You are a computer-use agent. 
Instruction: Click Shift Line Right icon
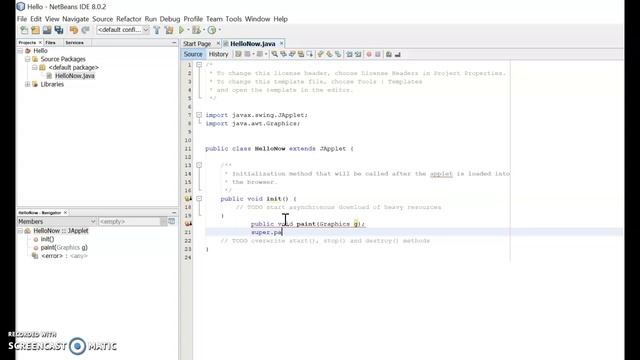coord(358,54)
